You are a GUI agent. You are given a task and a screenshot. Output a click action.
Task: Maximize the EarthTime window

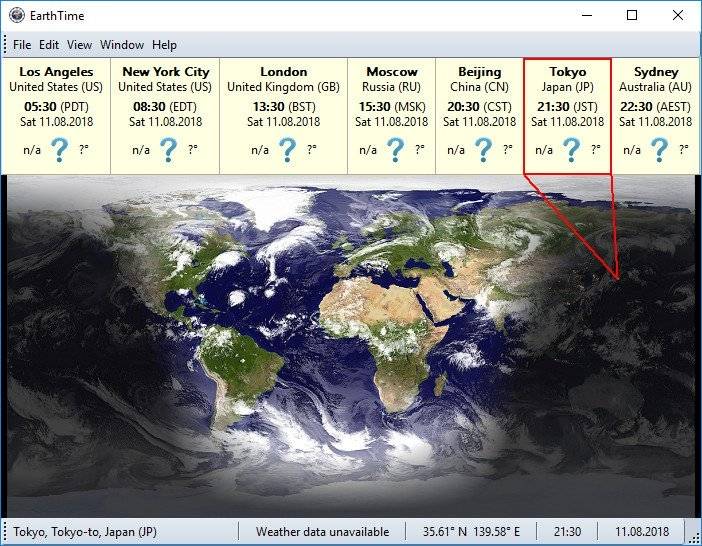click(632, 15)
